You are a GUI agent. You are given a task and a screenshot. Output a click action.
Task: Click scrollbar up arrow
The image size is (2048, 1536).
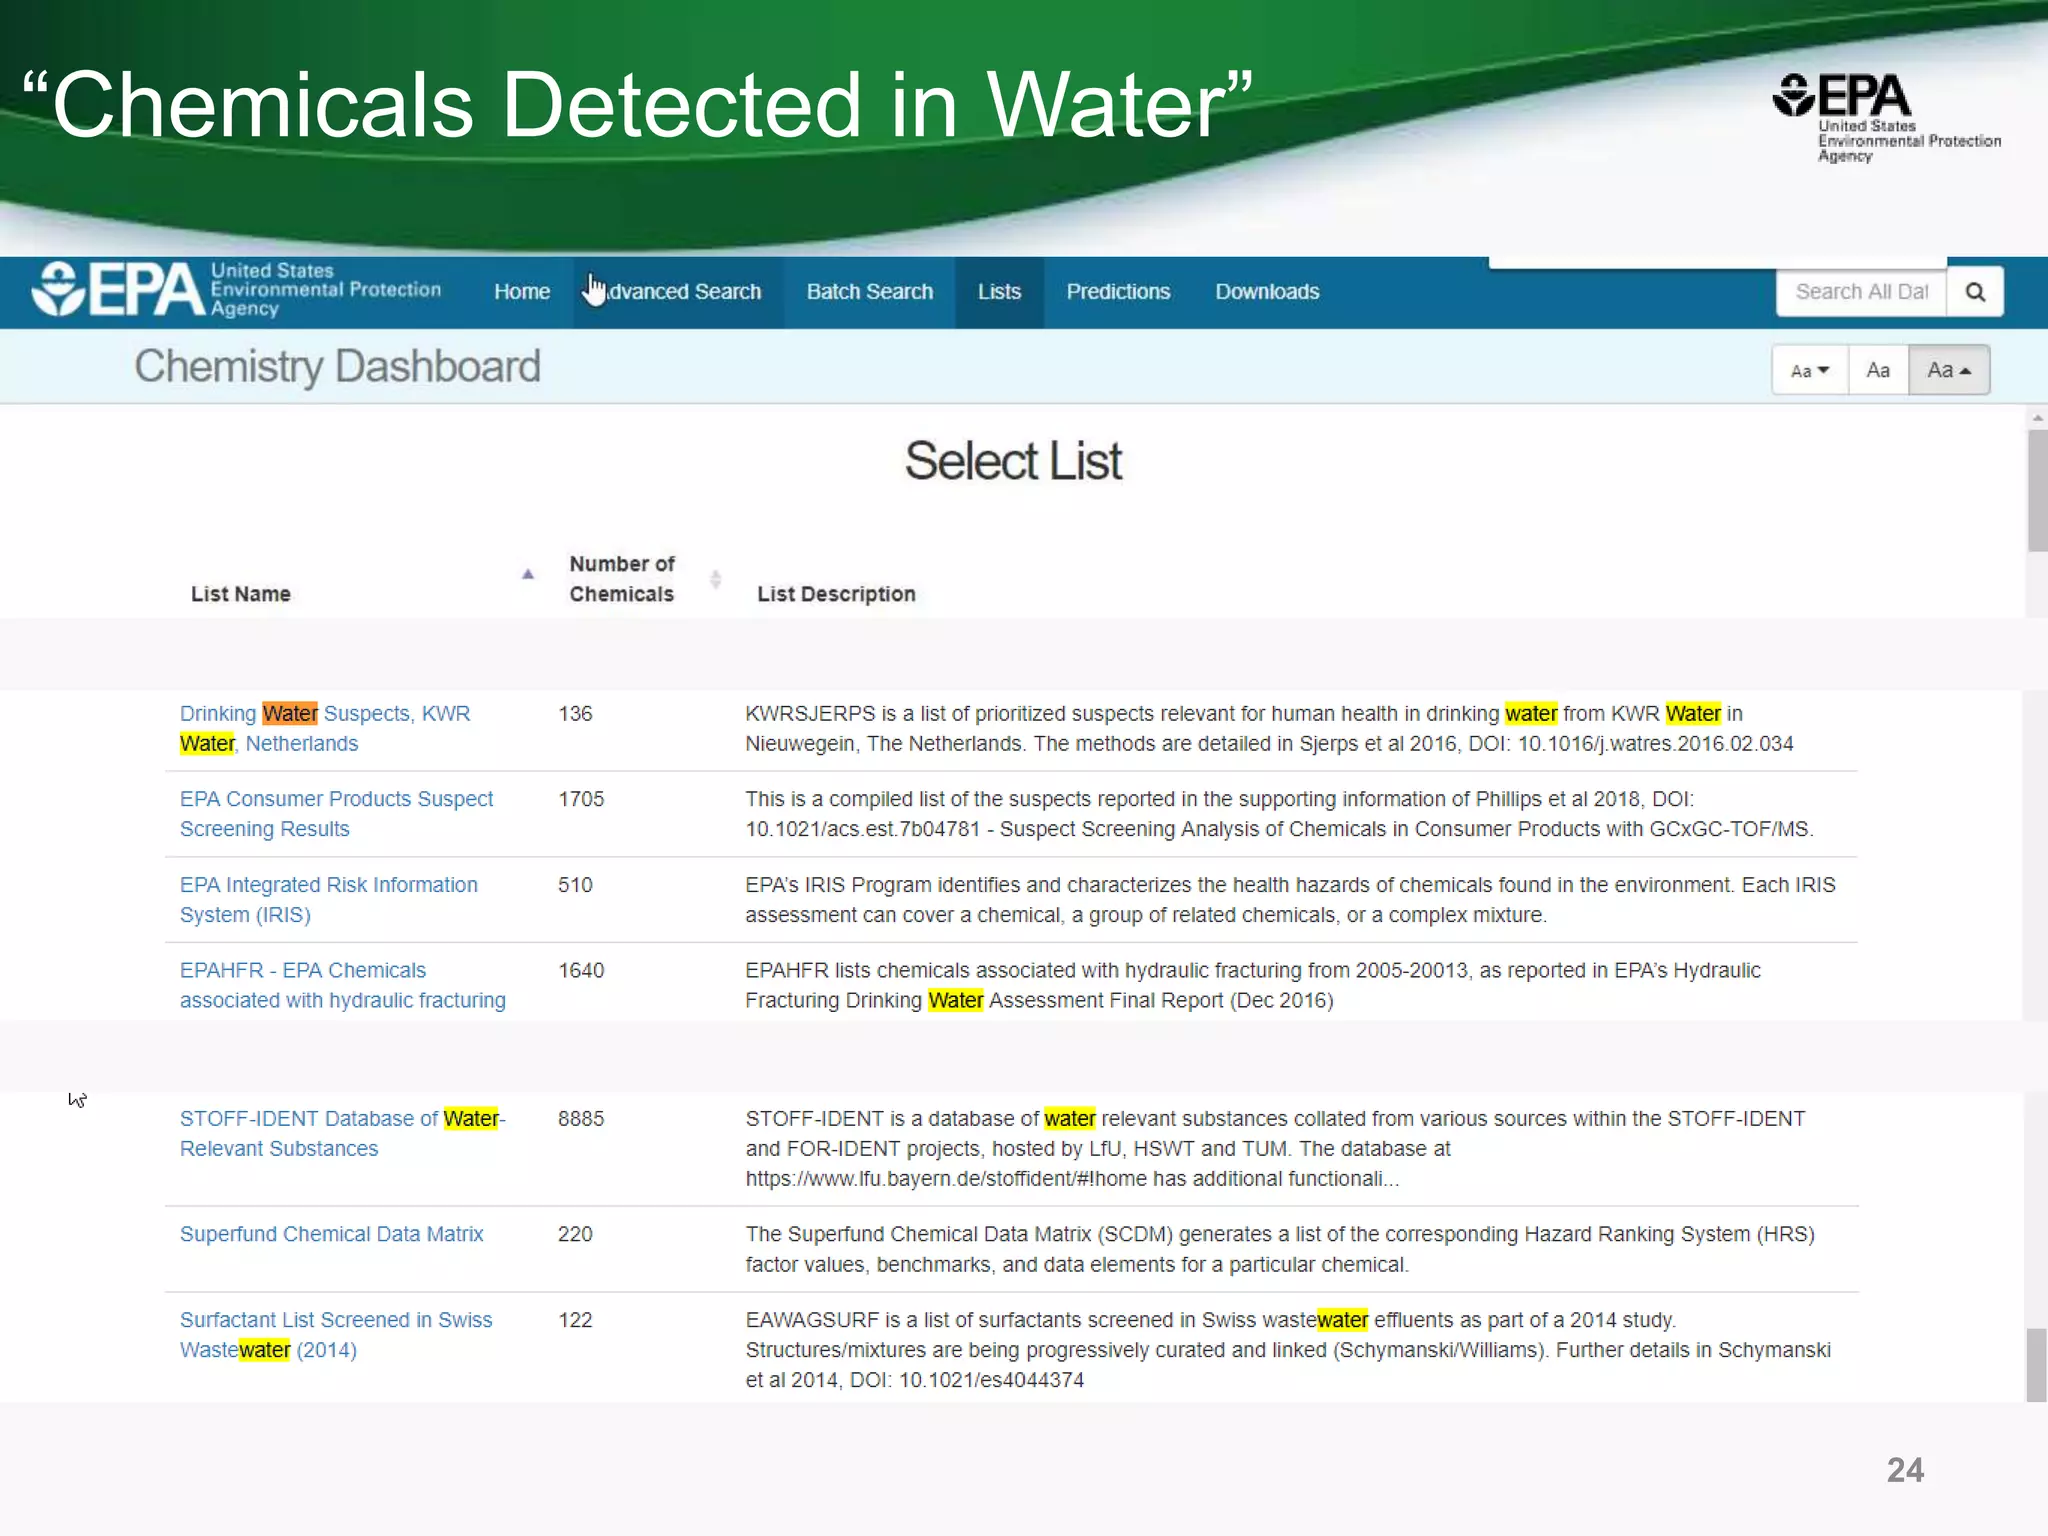click(2037, 418)
